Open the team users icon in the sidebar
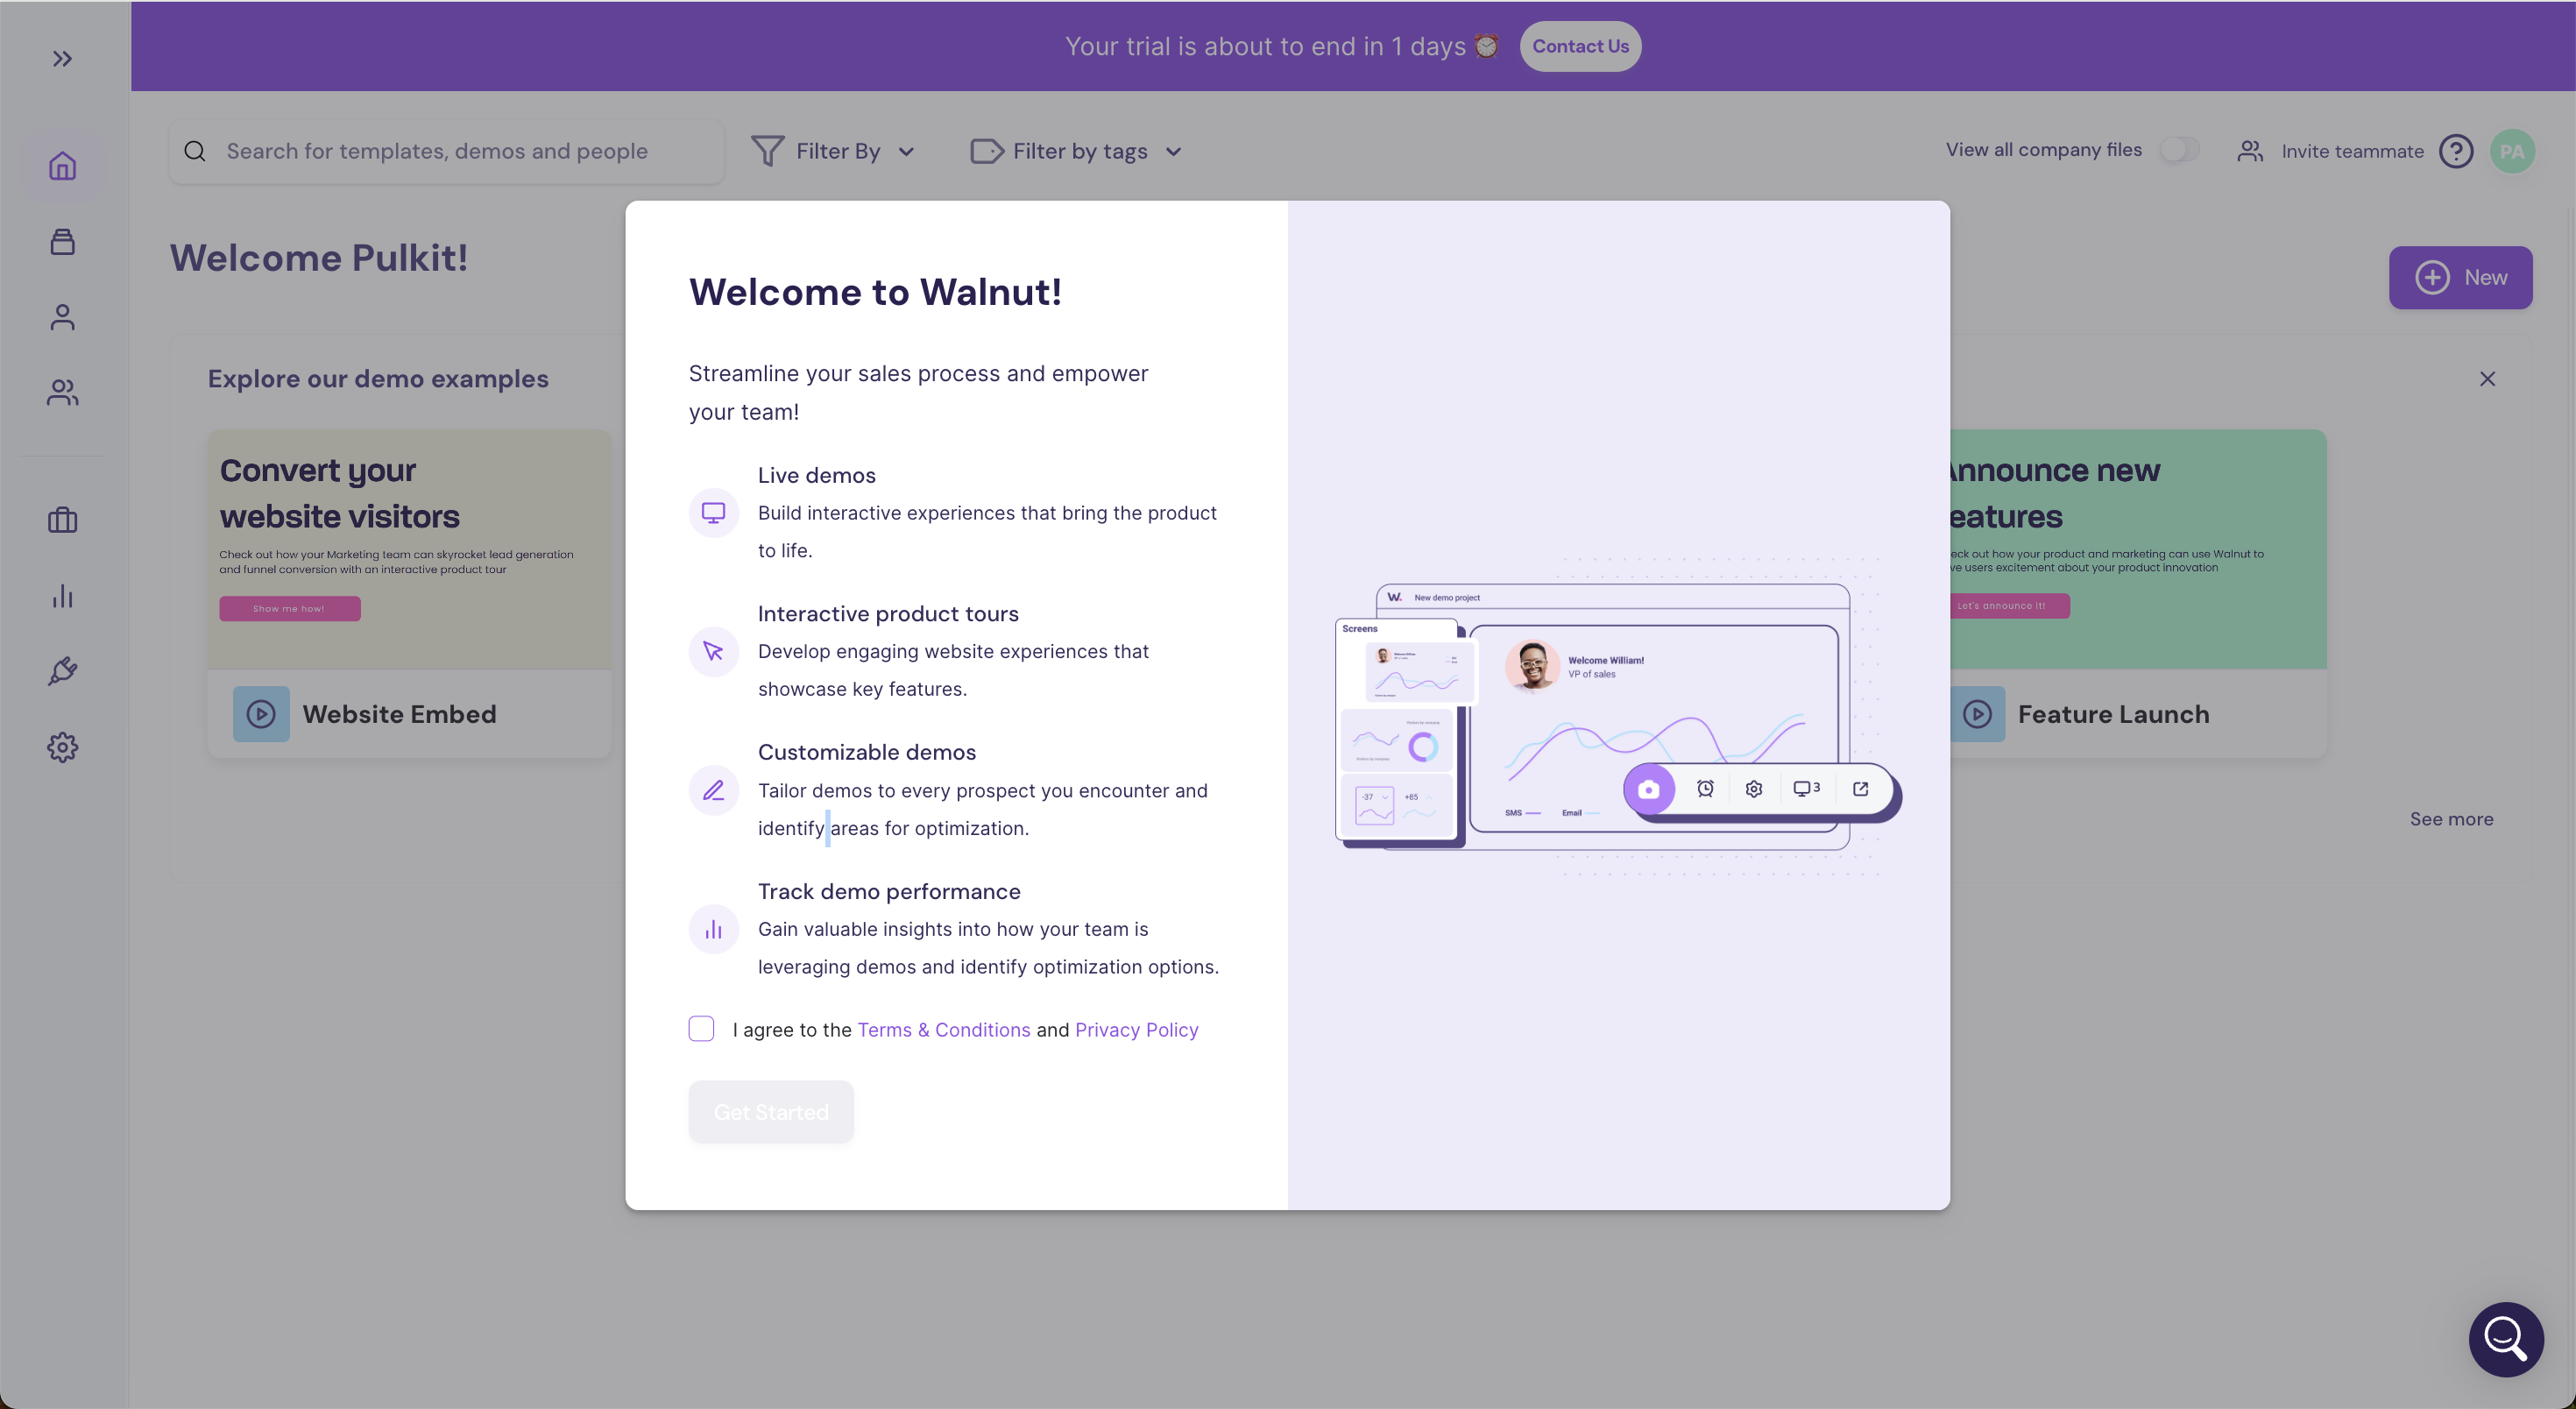2576x1409 pixels. [62, 392]
